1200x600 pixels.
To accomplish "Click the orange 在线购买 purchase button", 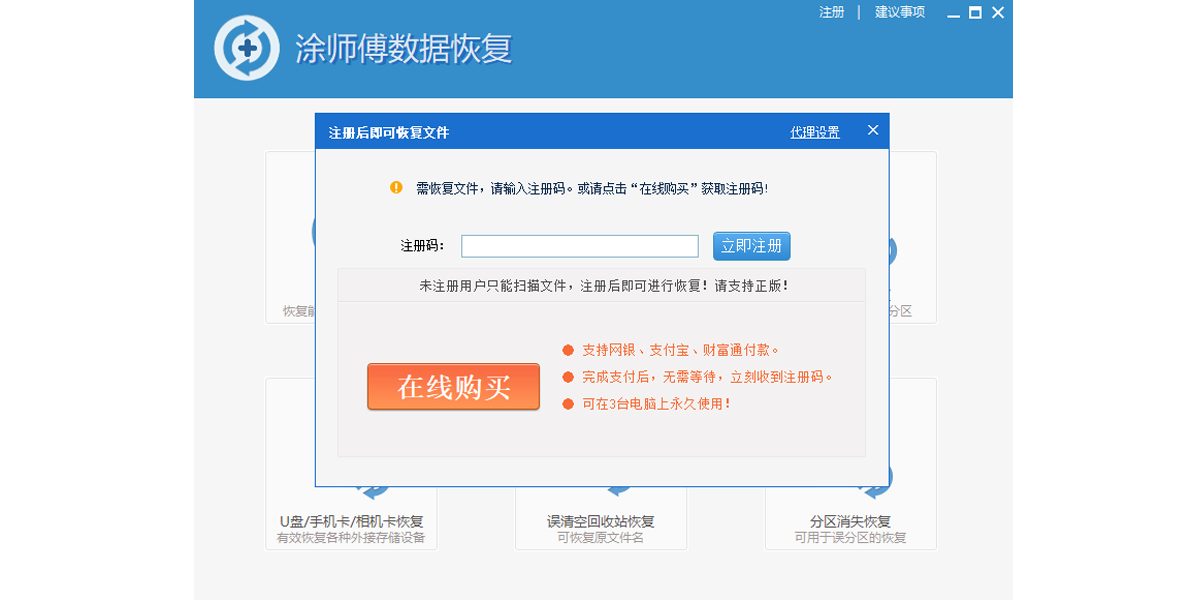I will [x=453, y=387].
